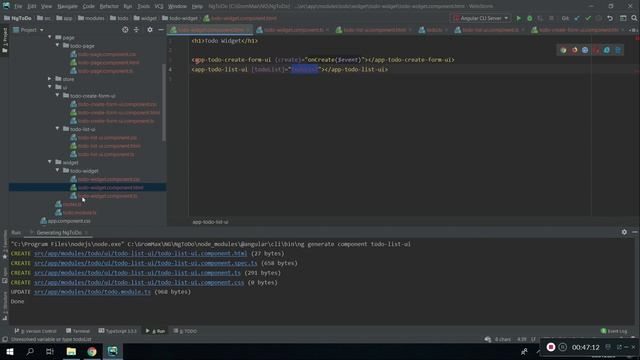
Task: Open the Version Control tool window
Action: (36, 331)
